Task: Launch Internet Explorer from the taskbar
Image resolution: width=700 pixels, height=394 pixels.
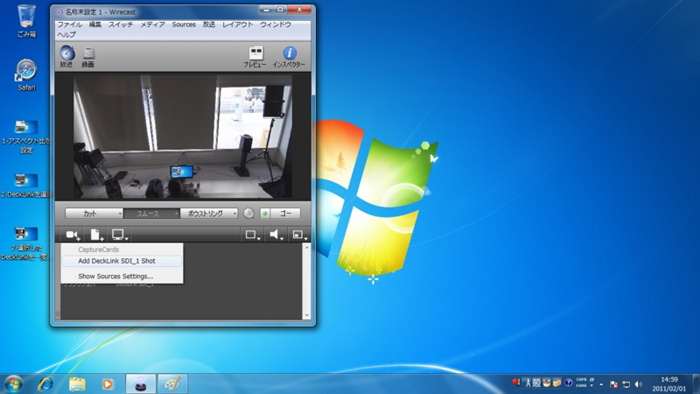Action: pyautogui.click(x=46, y=384)
